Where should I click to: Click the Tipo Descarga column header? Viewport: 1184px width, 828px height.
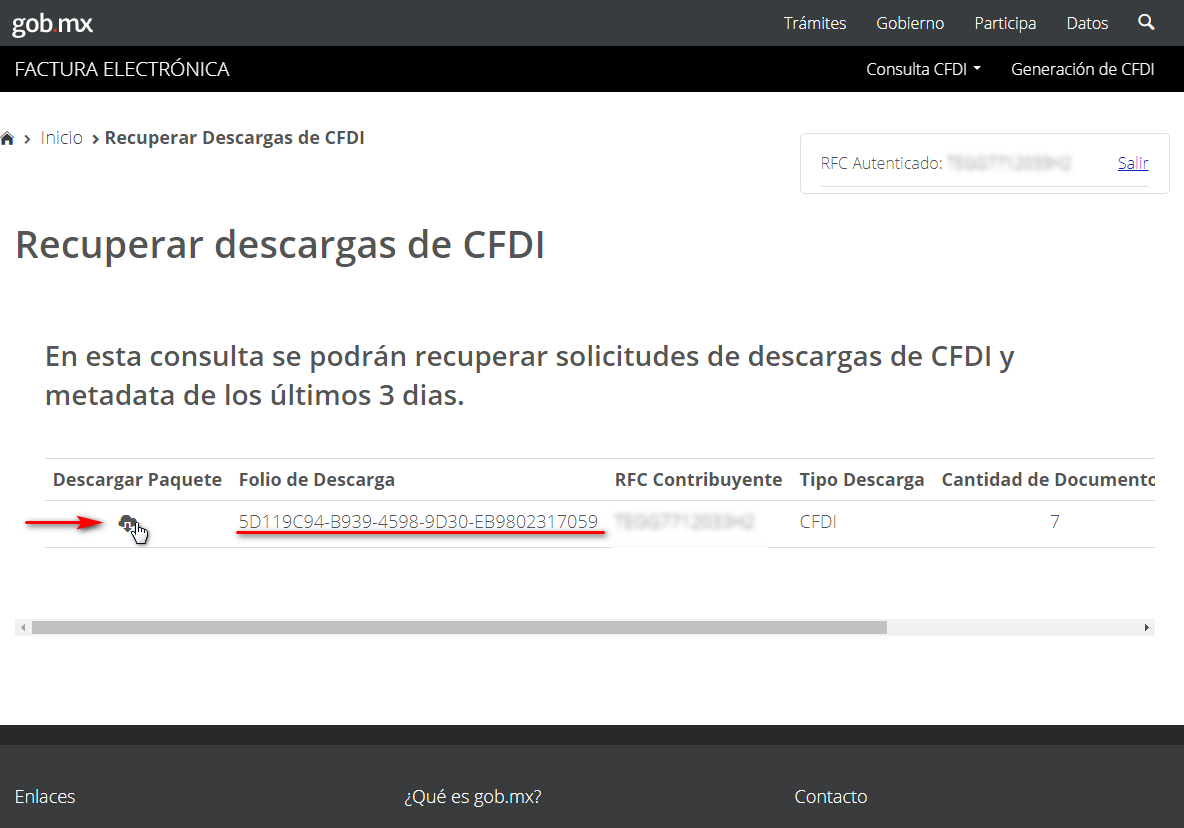pyautogui.click(x=861, y=480)
